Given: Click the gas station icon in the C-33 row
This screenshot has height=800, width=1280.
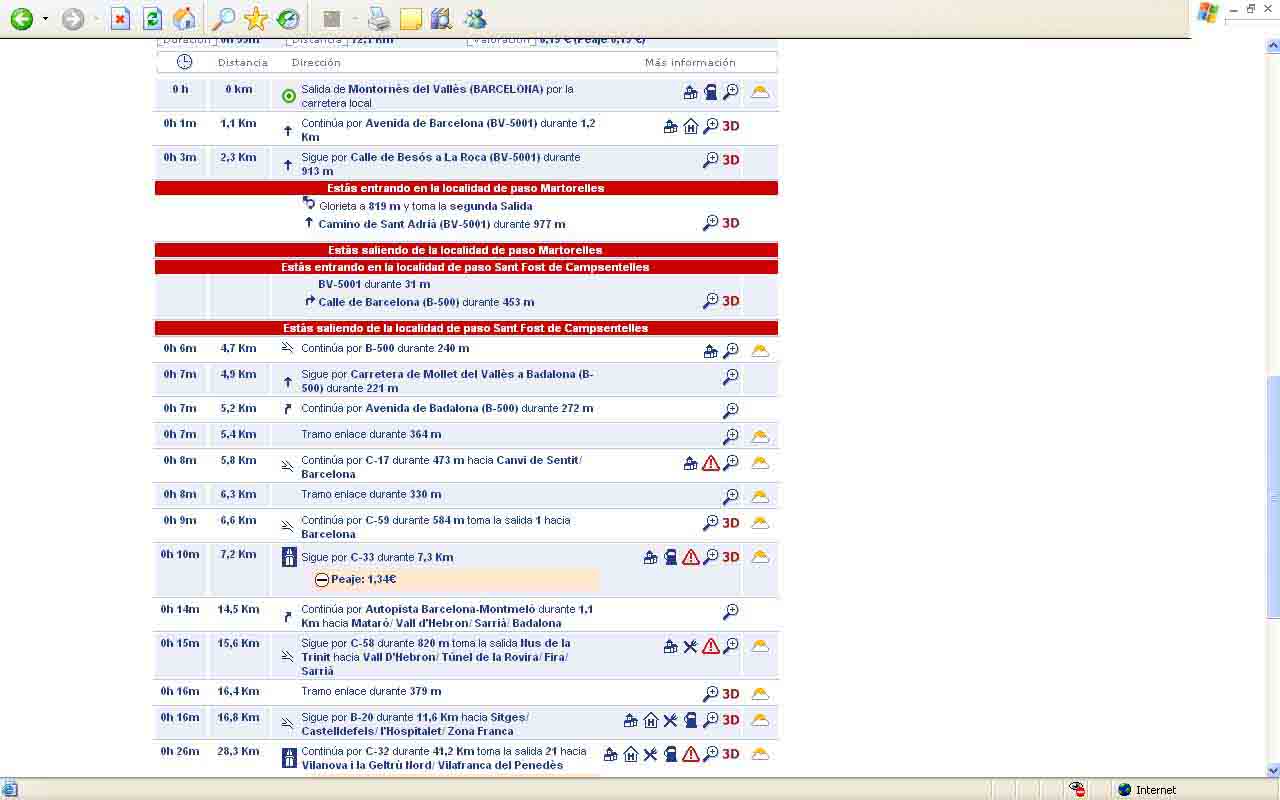Looking at the screenshot, I should click(x=671, y=557).
